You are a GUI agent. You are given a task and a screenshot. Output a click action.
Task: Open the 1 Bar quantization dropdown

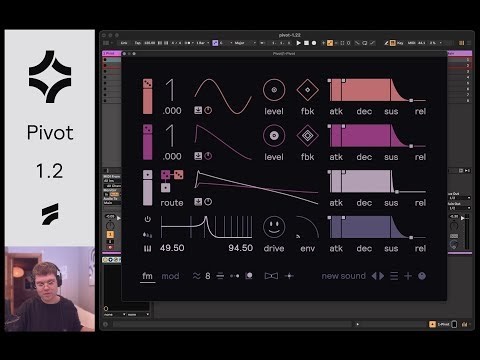click(x=203, y=43)
